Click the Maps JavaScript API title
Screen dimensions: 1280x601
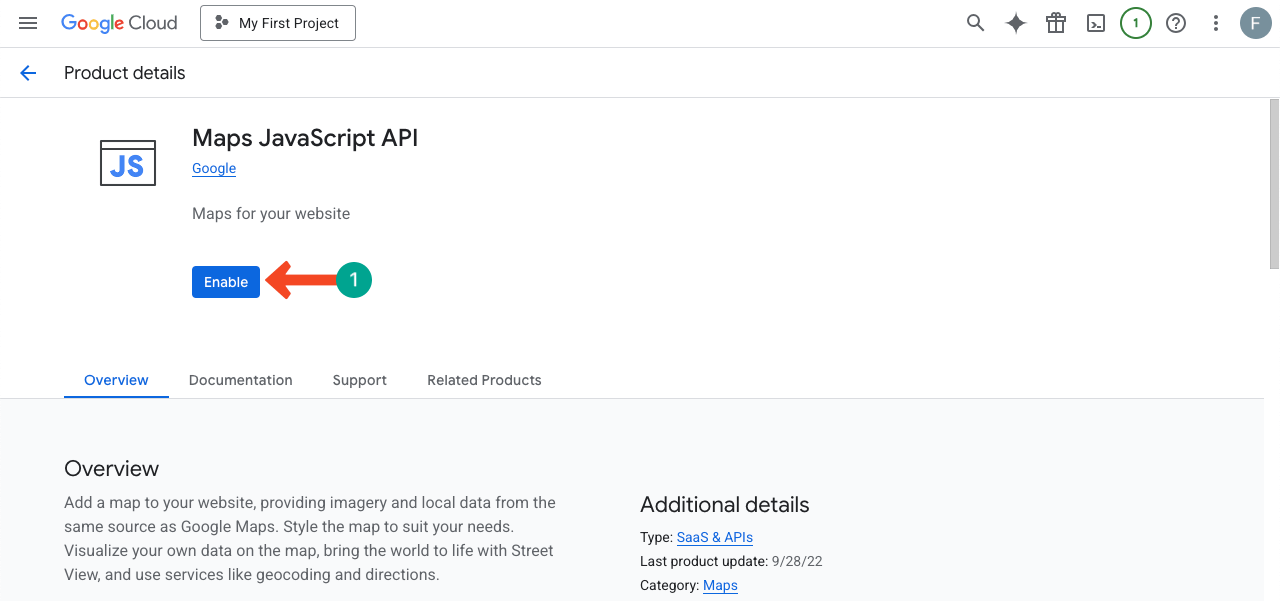[x=305, y=138]
